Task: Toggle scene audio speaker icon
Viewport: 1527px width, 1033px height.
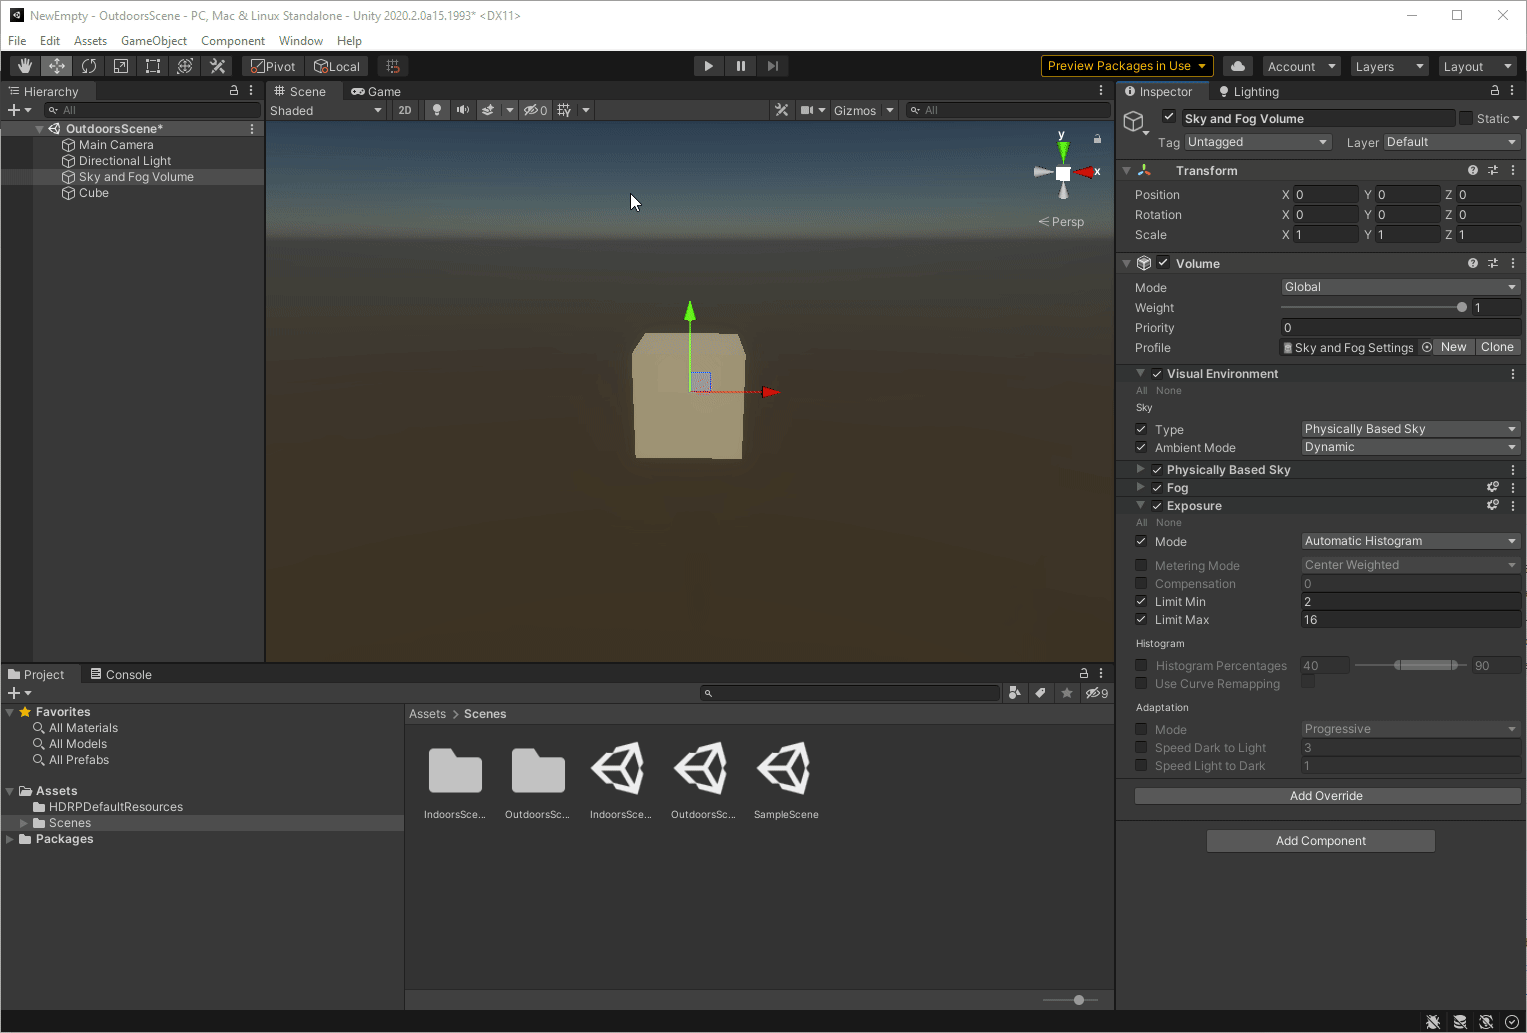Action: 462,110
